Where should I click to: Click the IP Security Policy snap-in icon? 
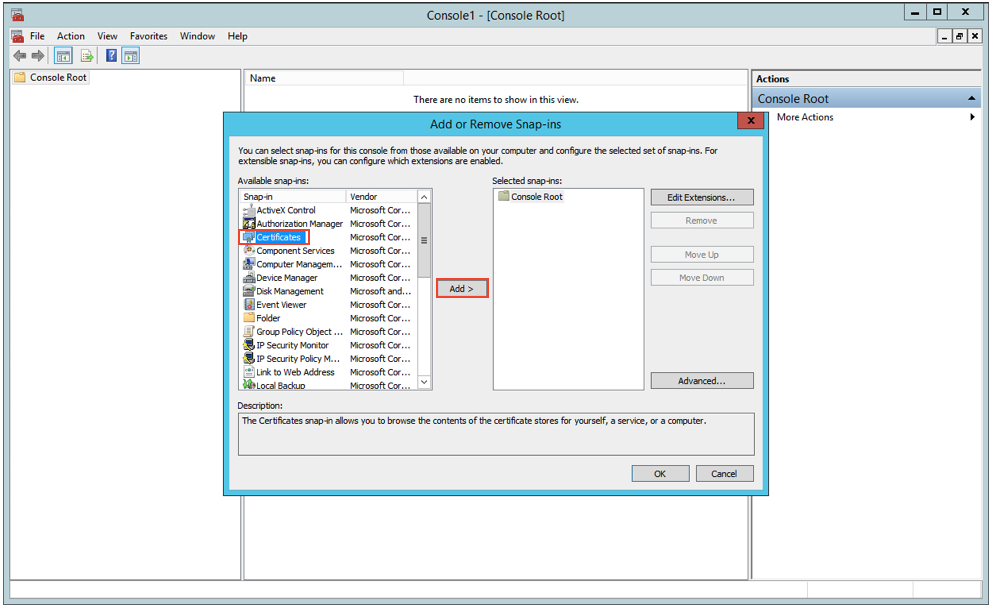(x=249, y=359)
